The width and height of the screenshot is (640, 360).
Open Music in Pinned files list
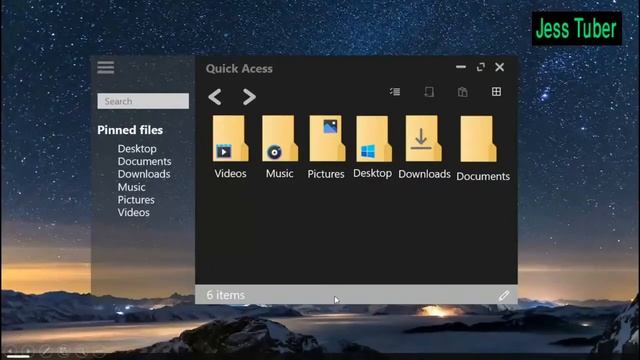click(x=131, y=187)
